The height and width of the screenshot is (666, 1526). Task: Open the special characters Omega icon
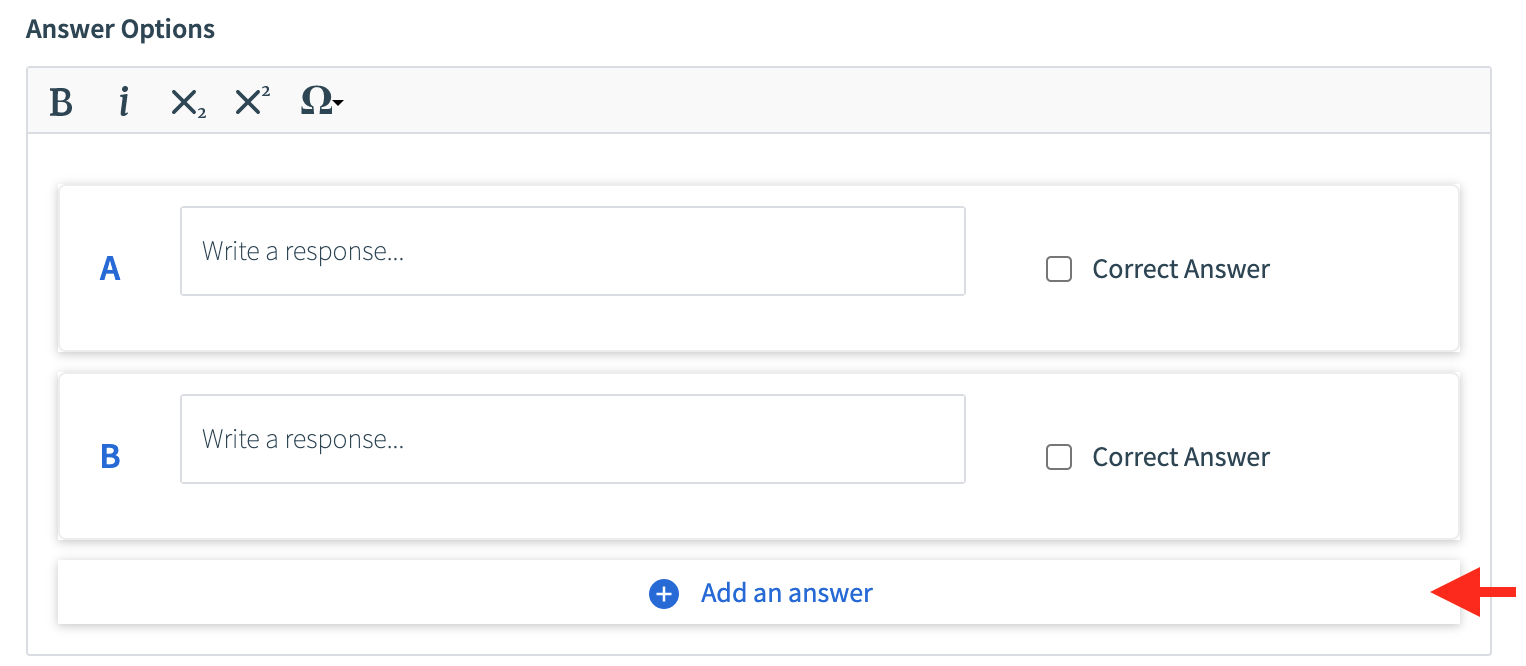[315, 101]
